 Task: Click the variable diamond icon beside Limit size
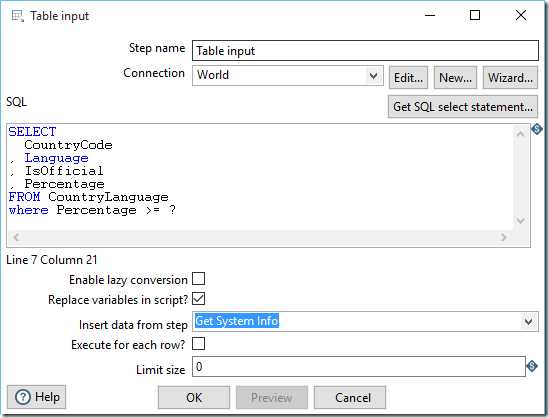(x=532, y=366)
